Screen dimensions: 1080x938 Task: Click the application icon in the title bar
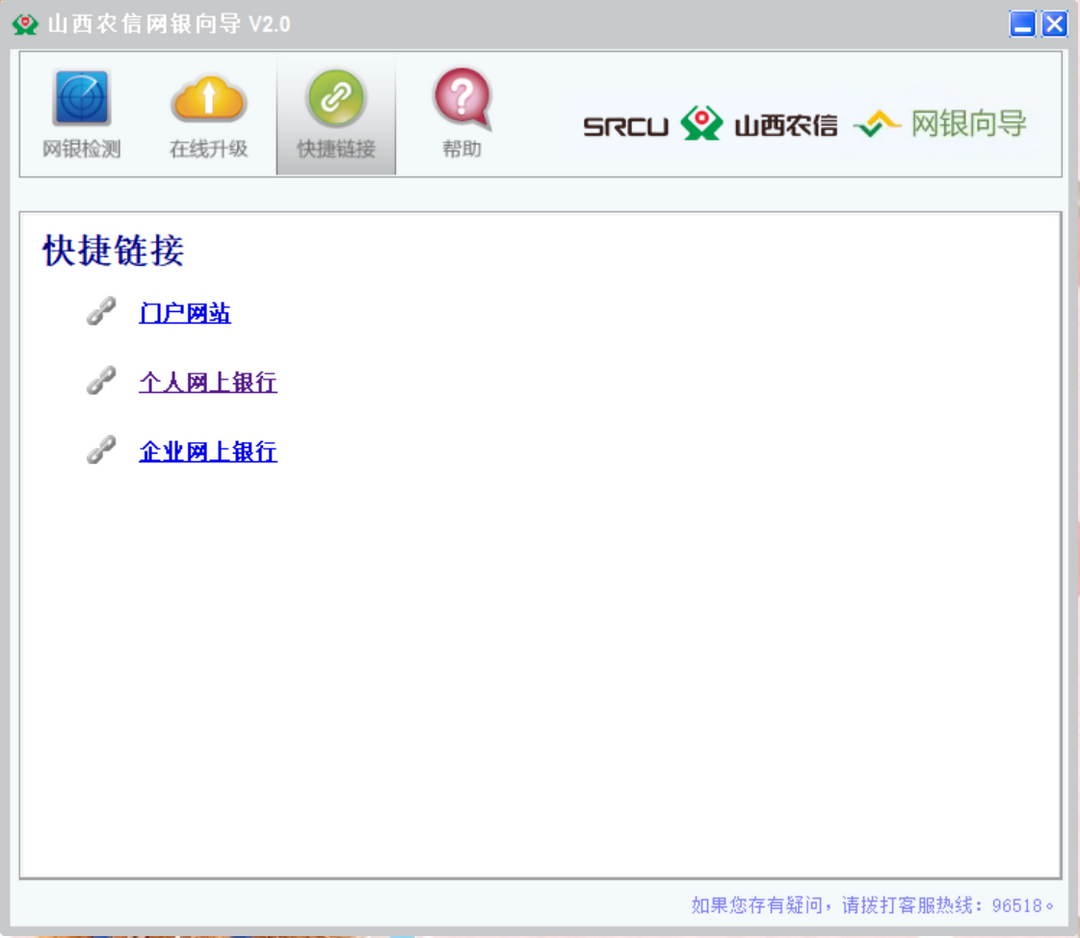pyautogui.click(x=24, y=23)
